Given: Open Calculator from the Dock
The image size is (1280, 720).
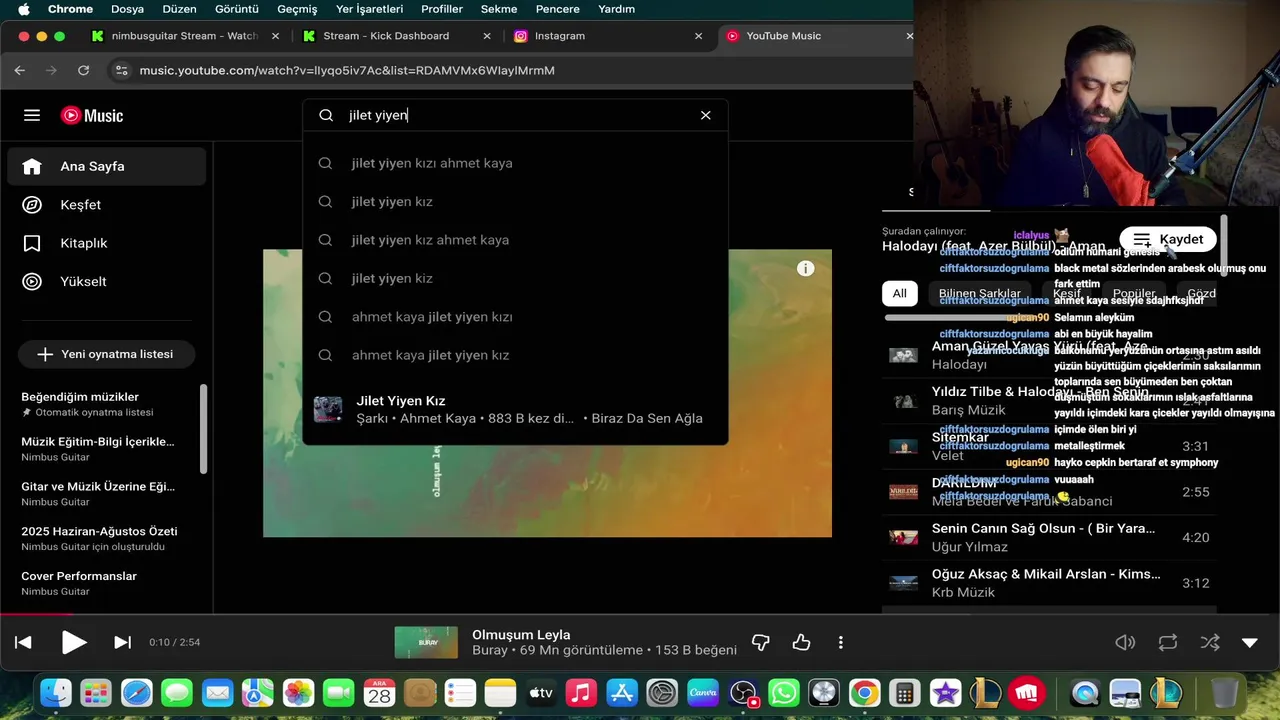Looking at the screenshot, I should tap(904, 692).
